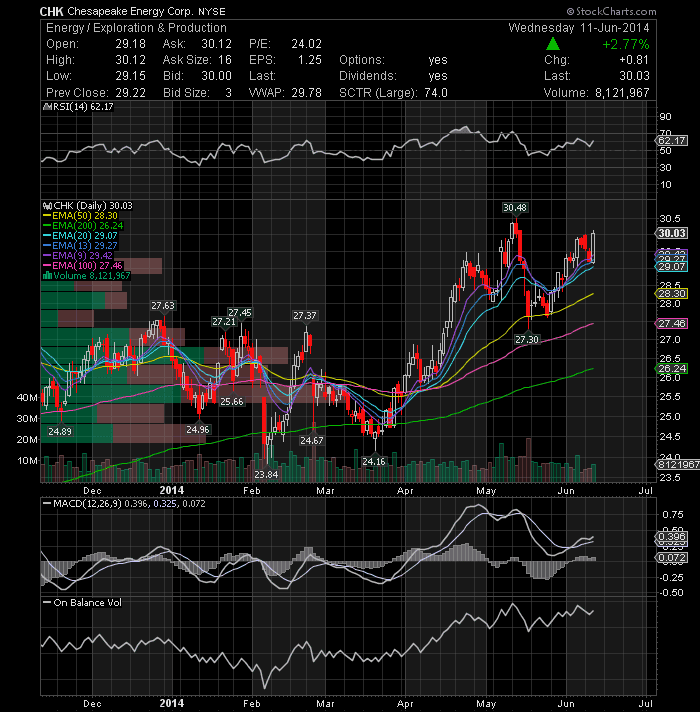The width and height of the screenshot is (700, 712).
Task: Click the EMA(9) 29.42 legend entry
Action: click(82, 256)
